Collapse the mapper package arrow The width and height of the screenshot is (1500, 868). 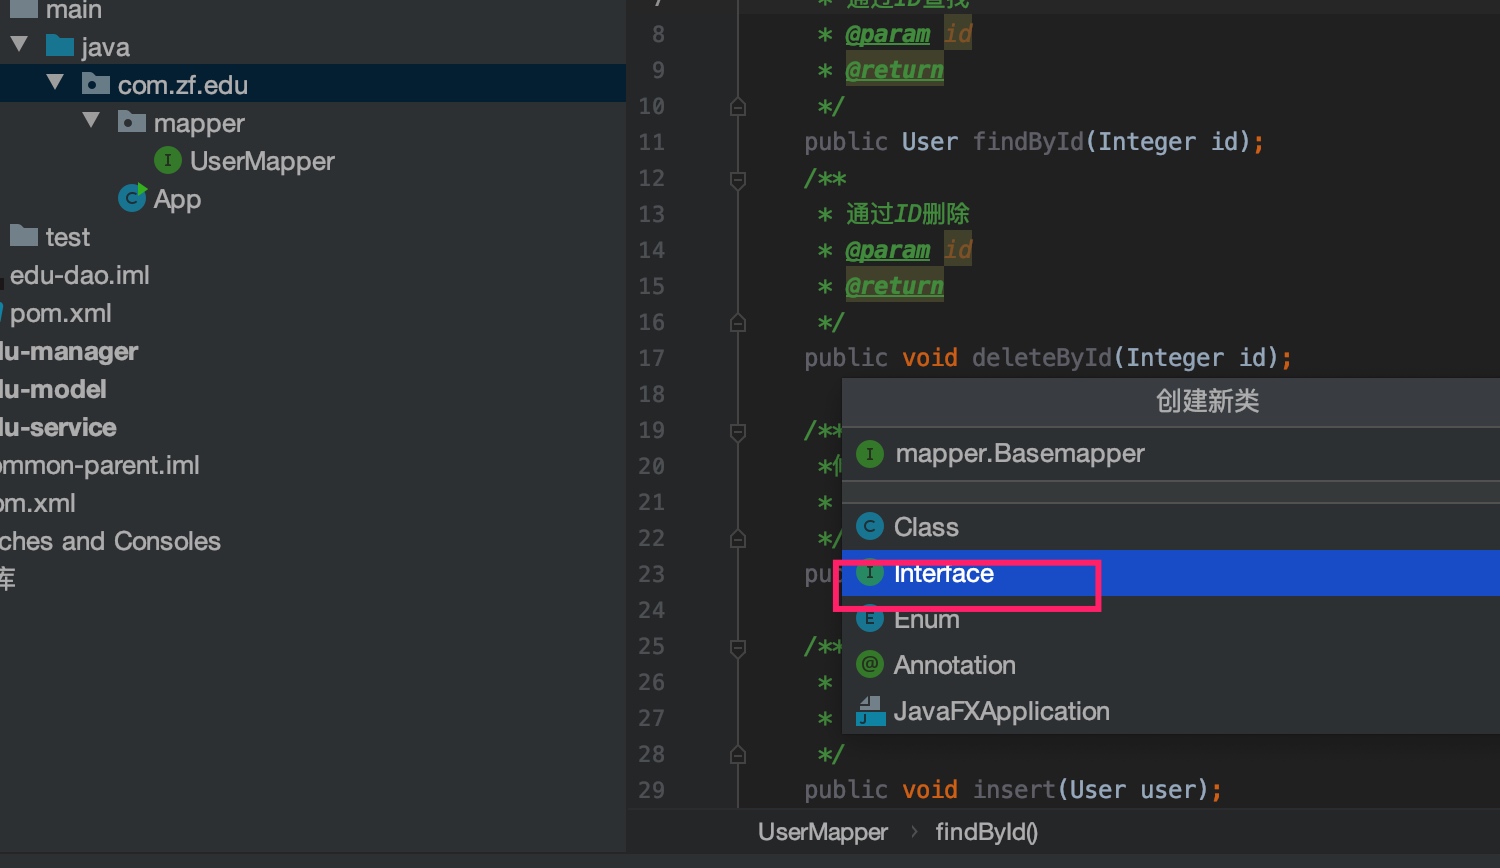(x=91, y=121)
